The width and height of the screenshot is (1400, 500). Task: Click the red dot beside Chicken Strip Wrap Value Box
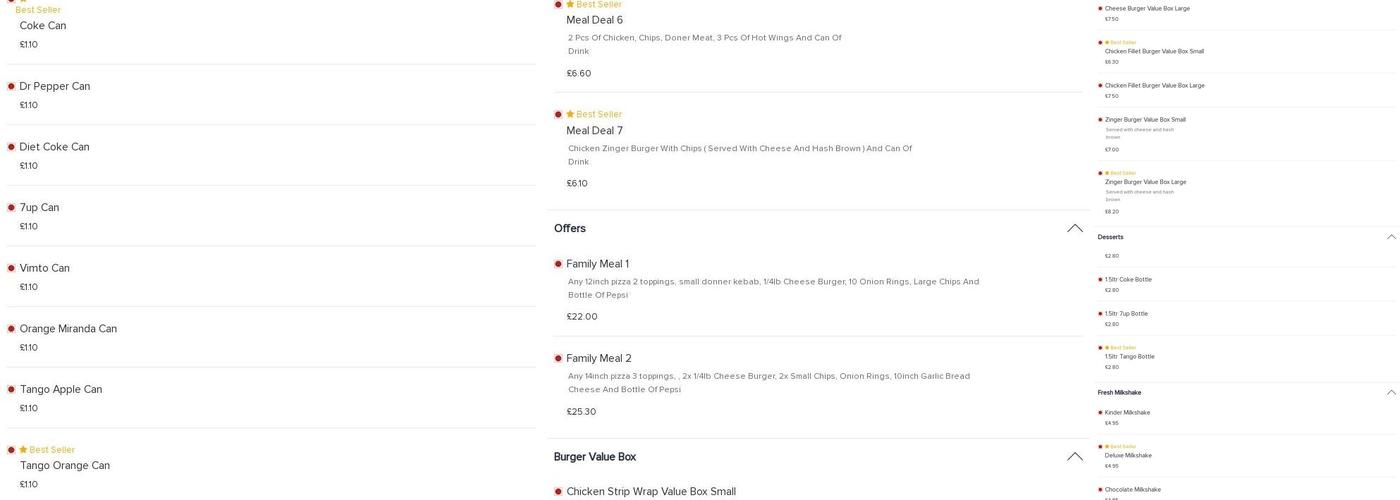point(558,492)
